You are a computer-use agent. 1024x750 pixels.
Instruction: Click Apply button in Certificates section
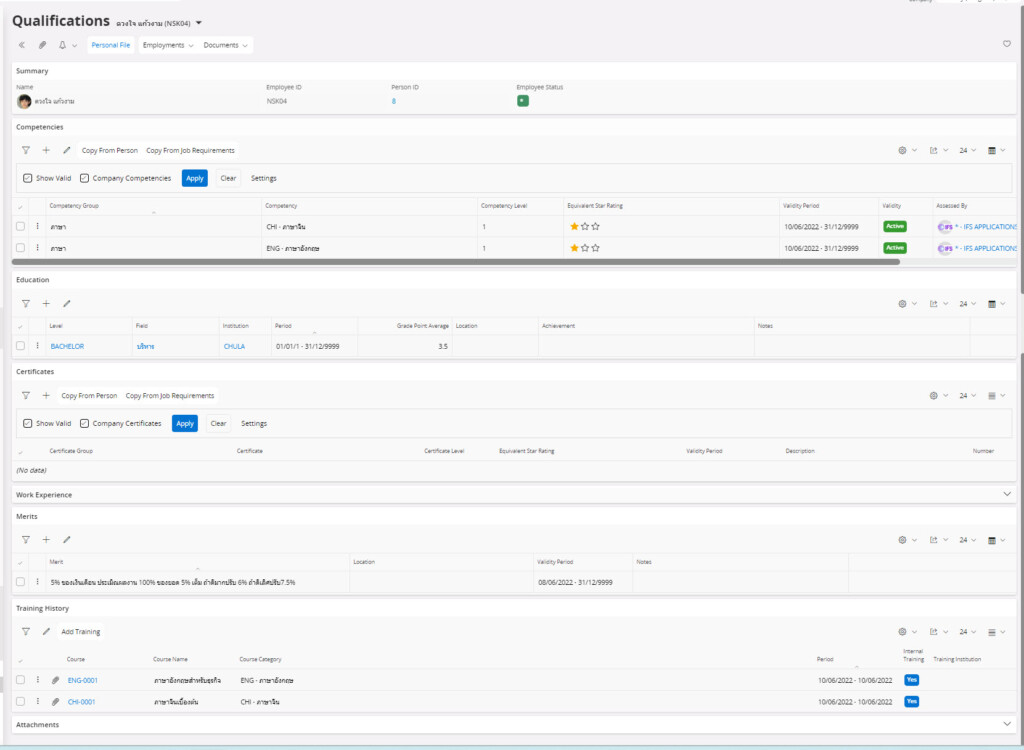pyautogui.click(x=185, y=423)
